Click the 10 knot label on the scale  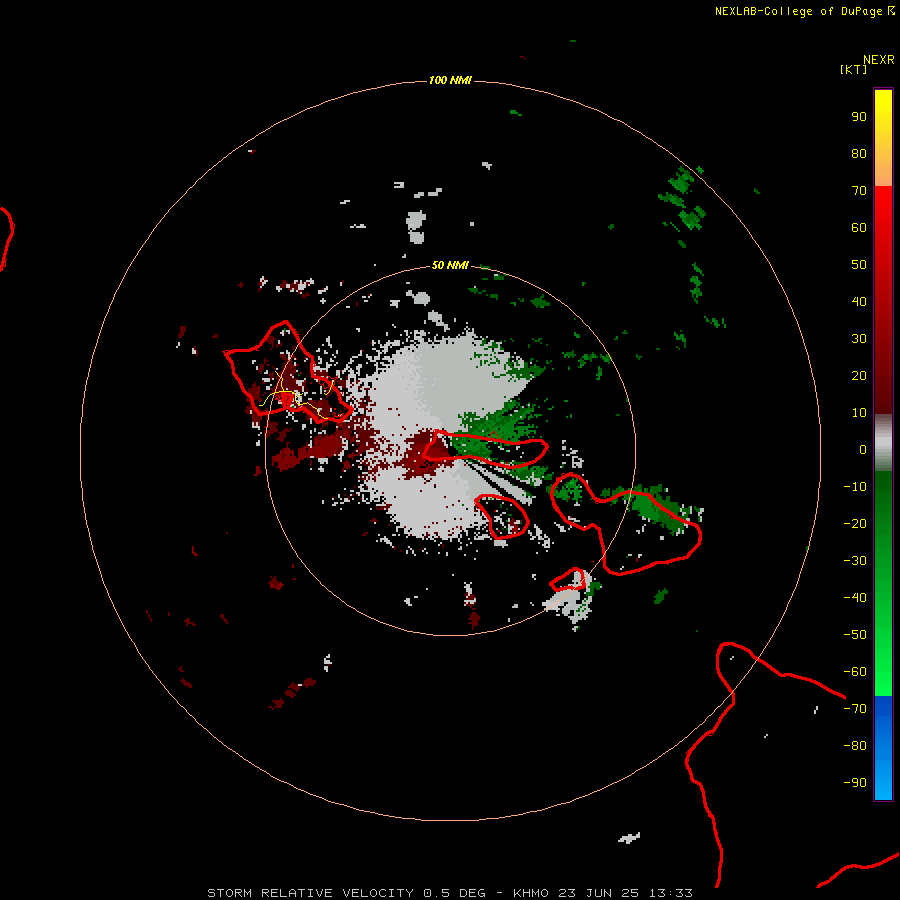point(859,413)
